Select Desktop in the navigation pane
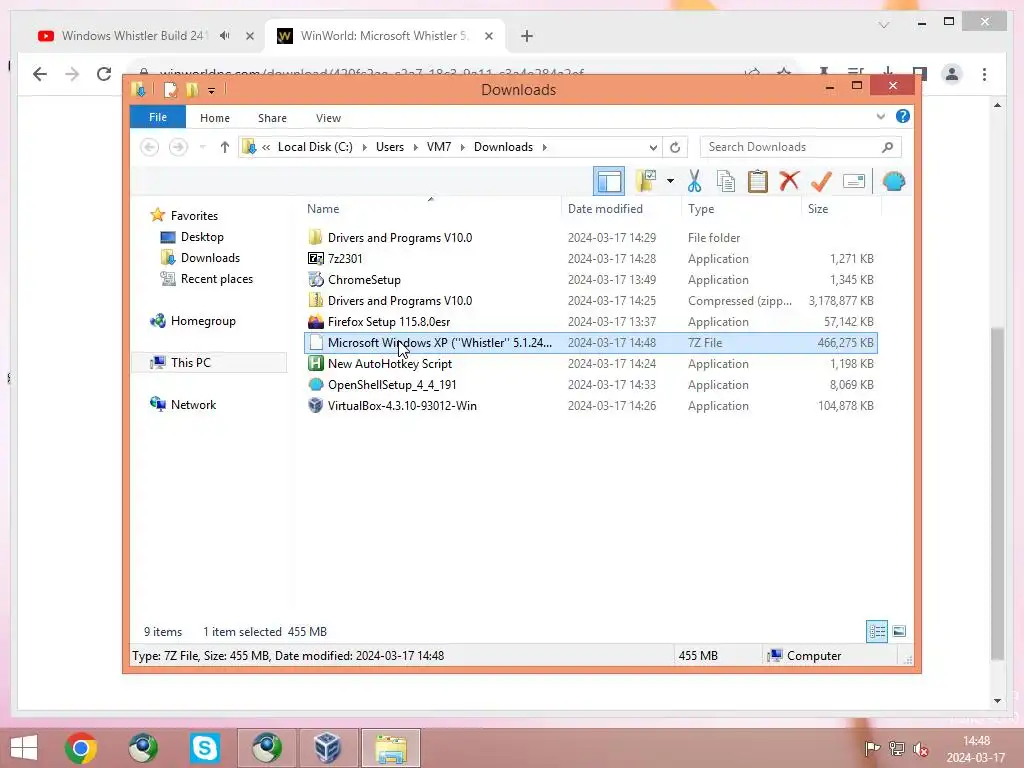 pos(202,236)
